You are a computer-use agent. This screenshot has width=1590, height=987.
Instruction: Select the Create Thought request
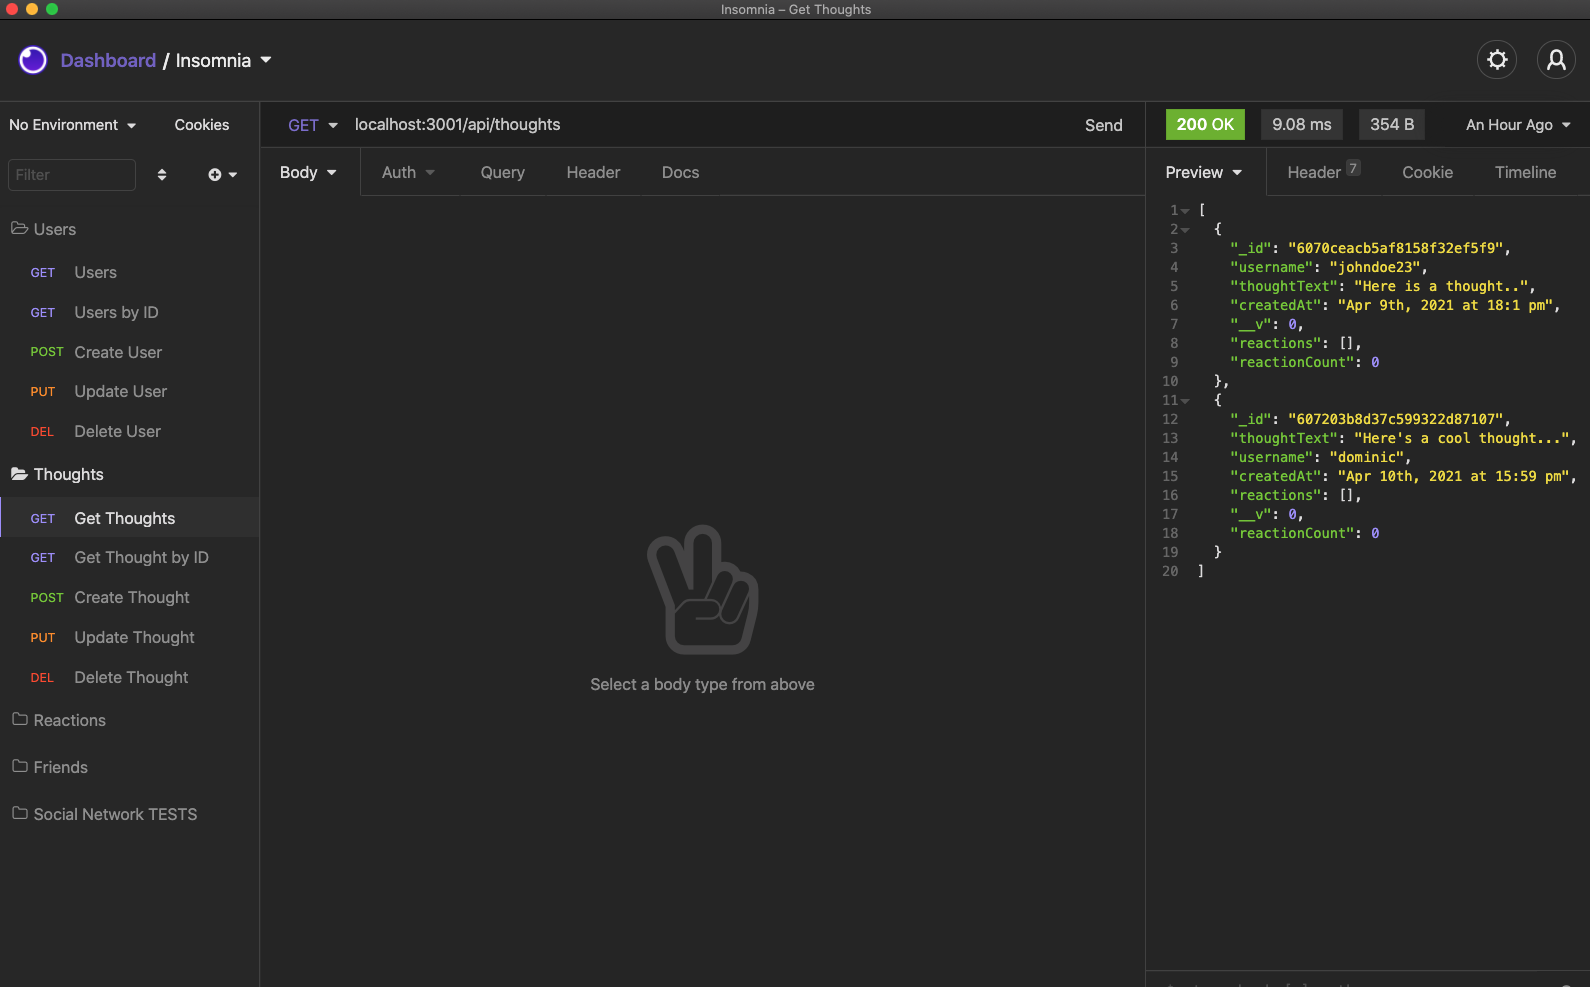click(x=130, y=597)
